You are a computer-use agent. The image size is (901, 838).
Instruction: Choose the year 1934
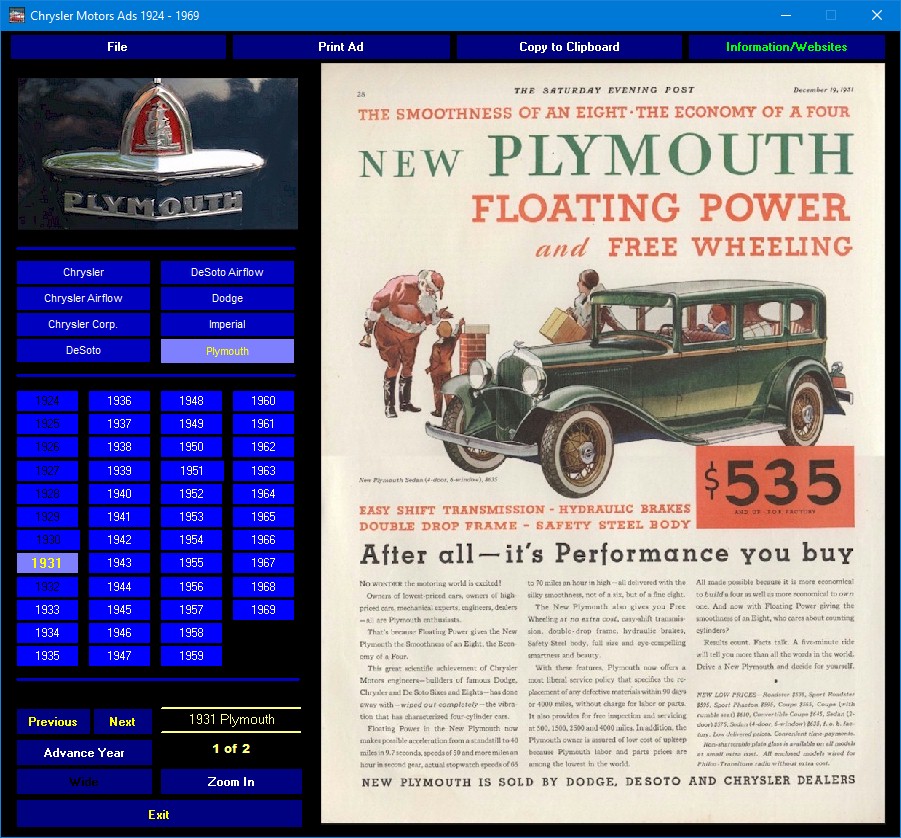[x=47, y=633]
